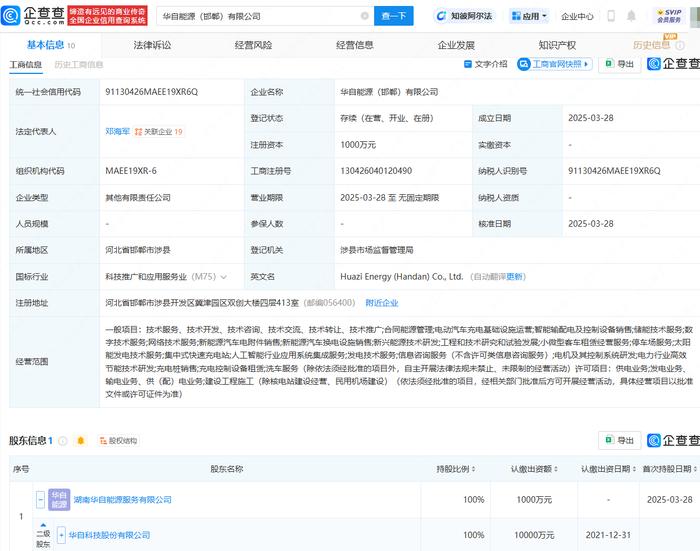Click organization code MAEE19XR-6
The height and width of the screenshot is (551, 700).
tap(131, 171)
